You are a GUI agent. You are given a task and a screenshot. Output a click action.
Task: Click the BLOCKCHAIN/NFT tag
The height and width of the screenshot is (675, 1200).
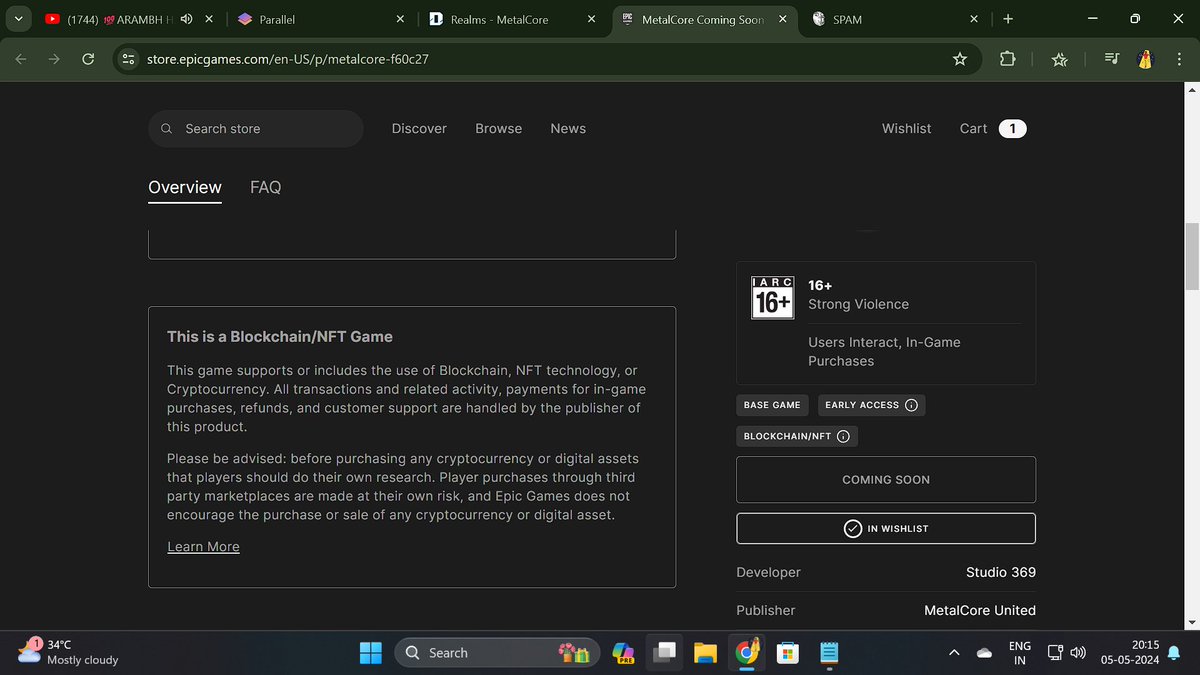tap(797, 436)
